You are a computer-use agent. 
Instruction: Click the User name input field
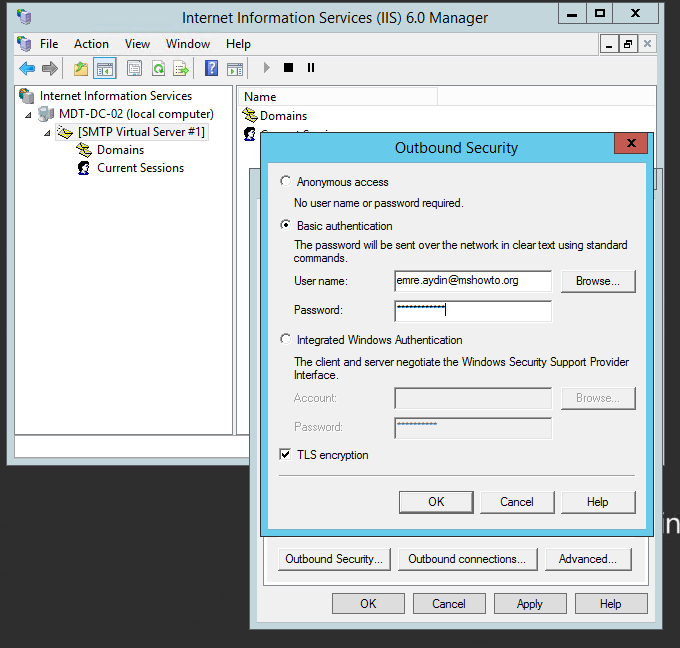tap(473, 281)
